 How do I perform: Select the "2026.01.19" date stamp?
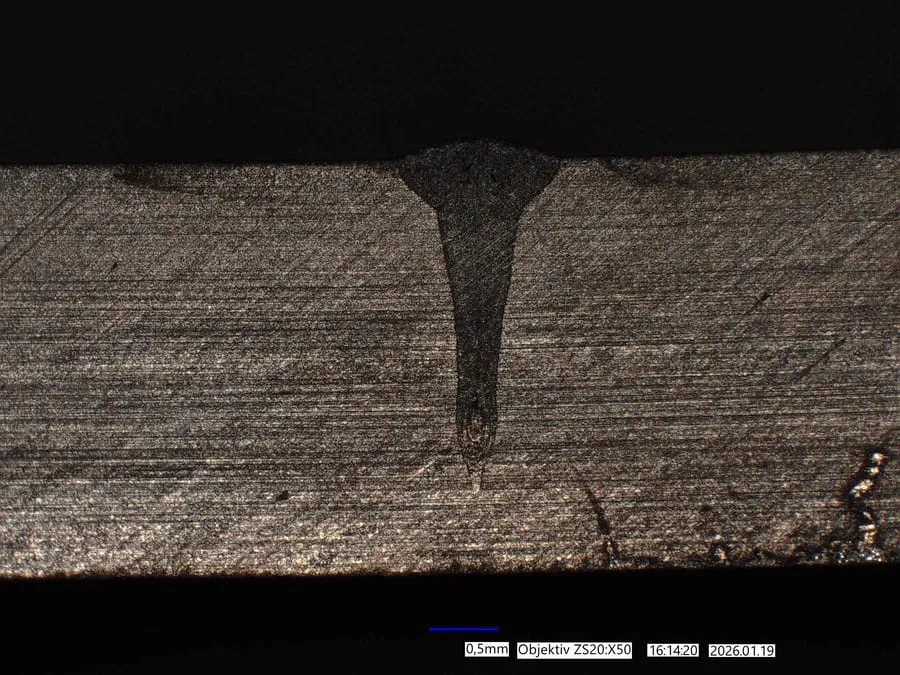click(742, 650)
